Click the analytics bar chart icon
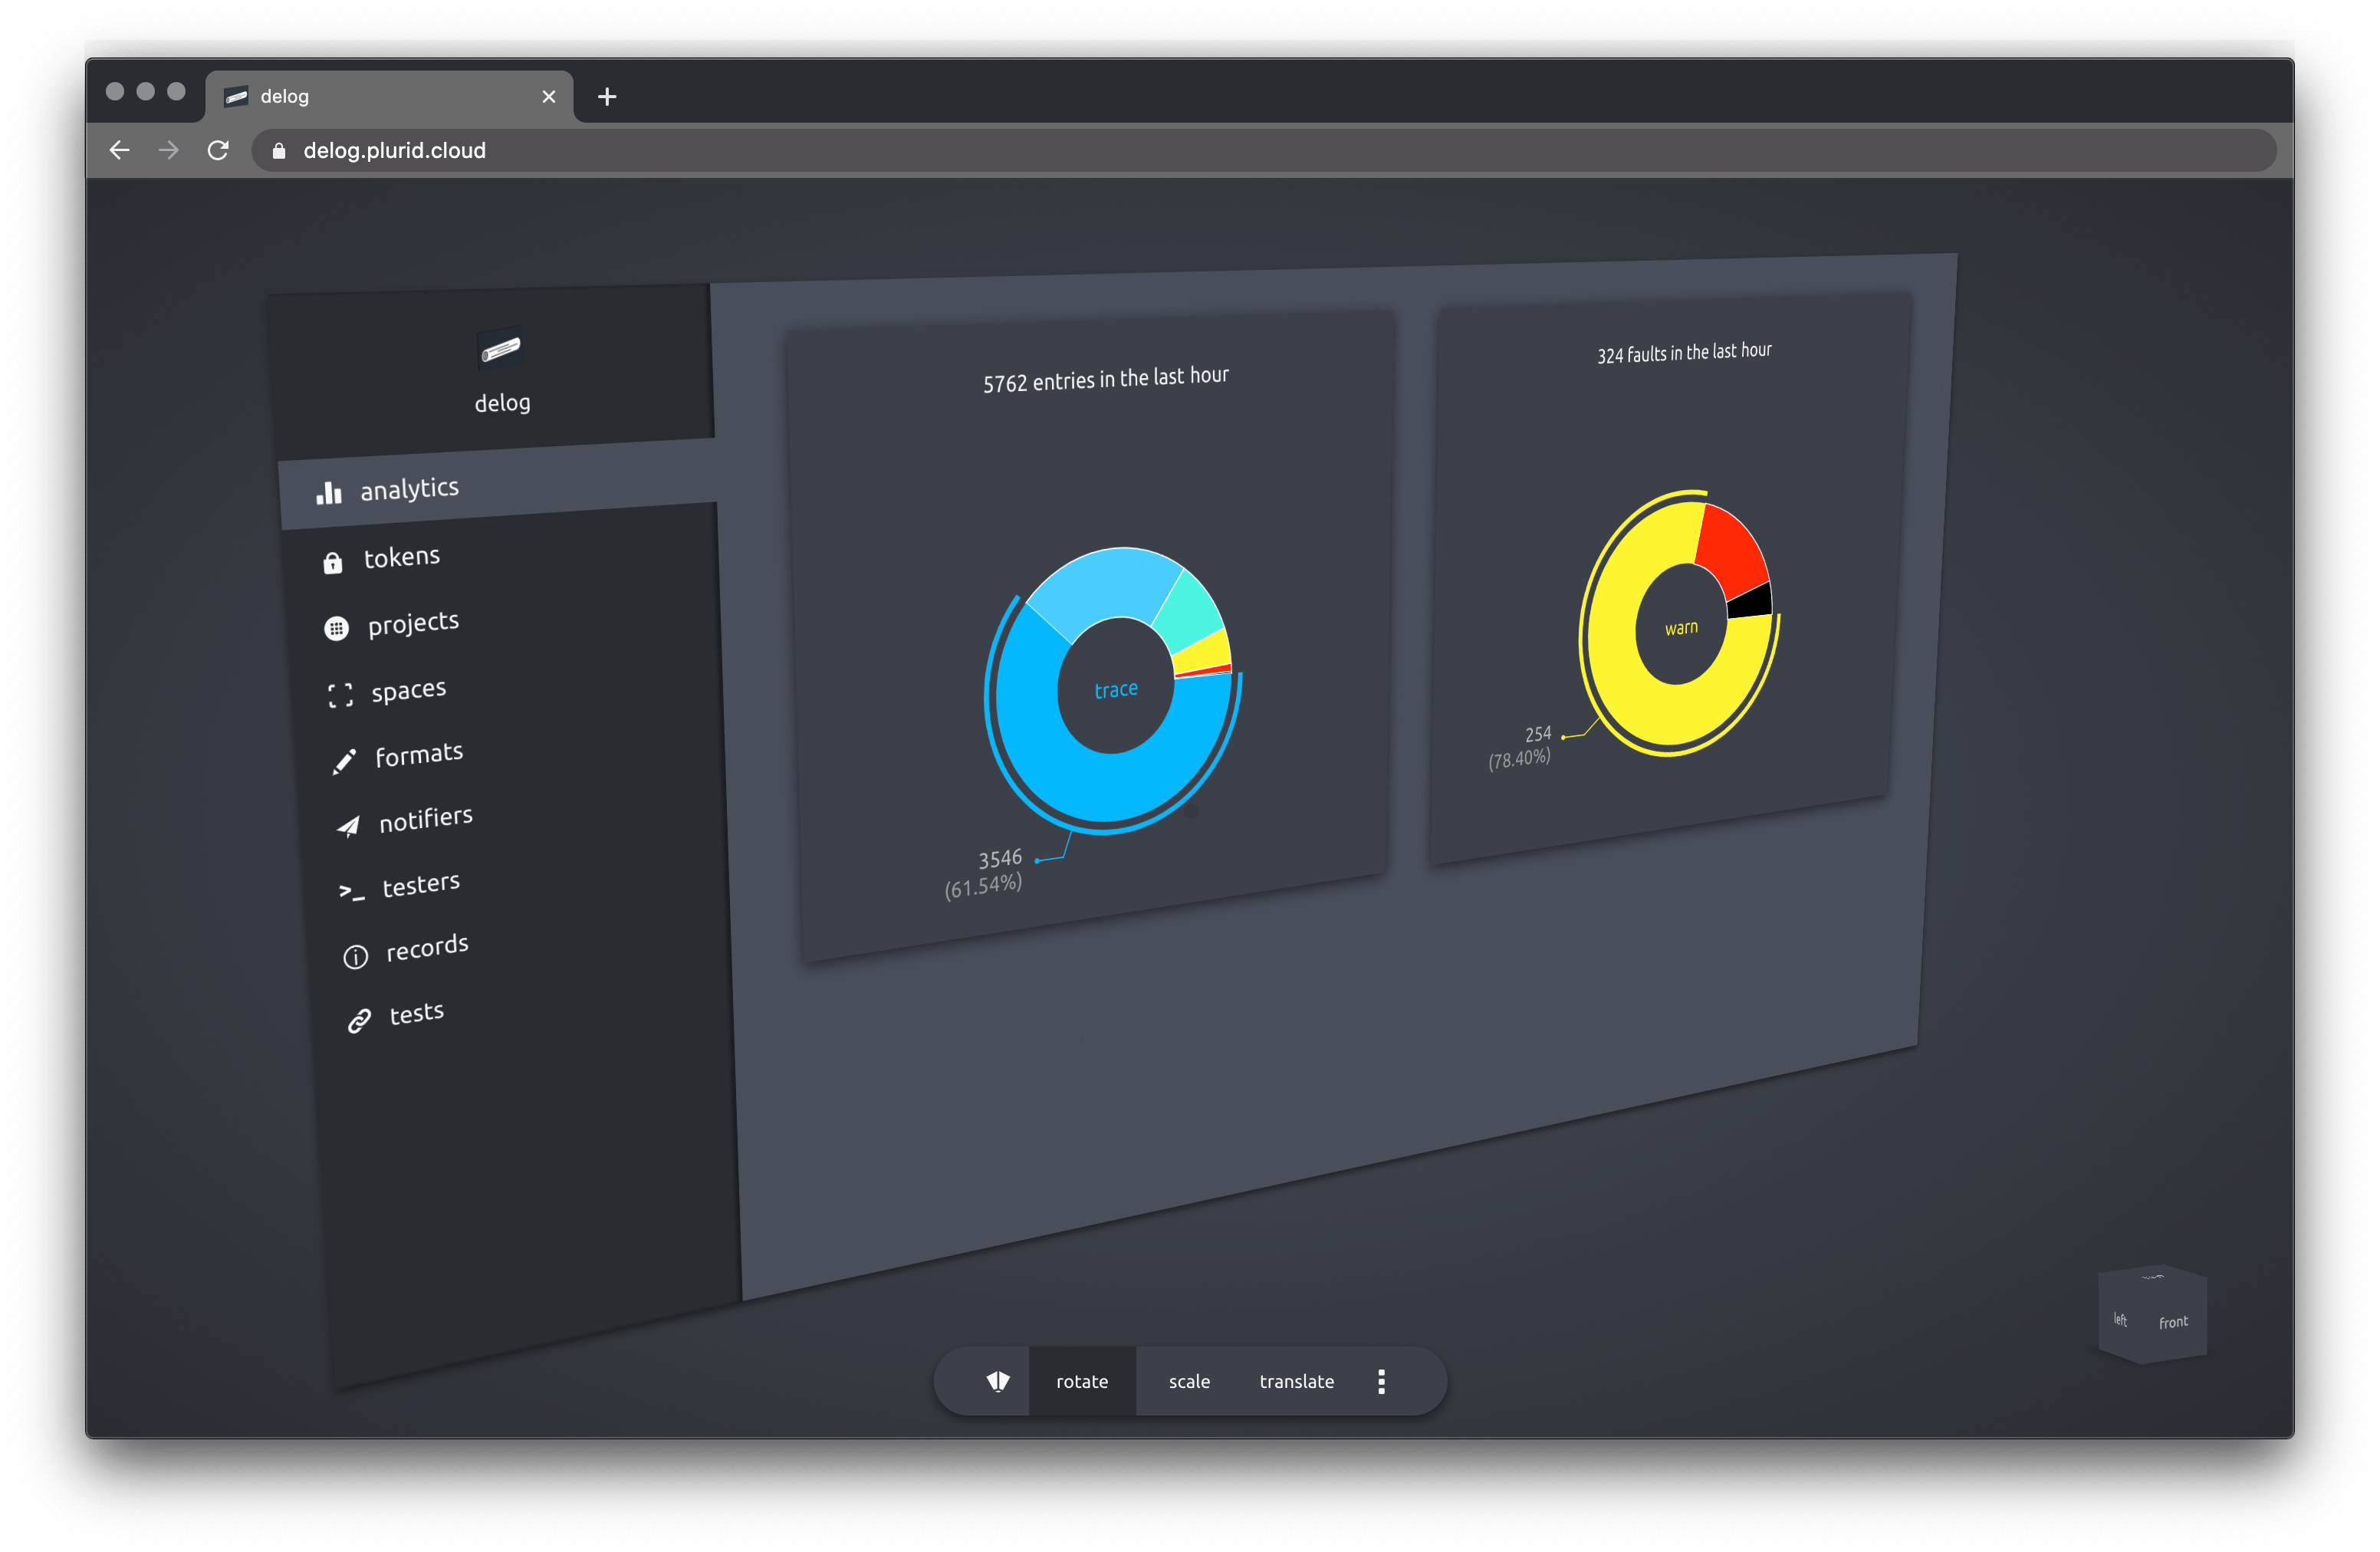 point(329,493)
